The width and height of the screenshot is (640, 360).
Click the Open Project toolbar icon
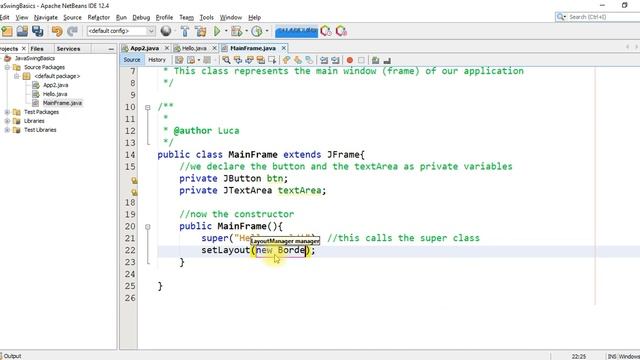[x=22, y=31]
